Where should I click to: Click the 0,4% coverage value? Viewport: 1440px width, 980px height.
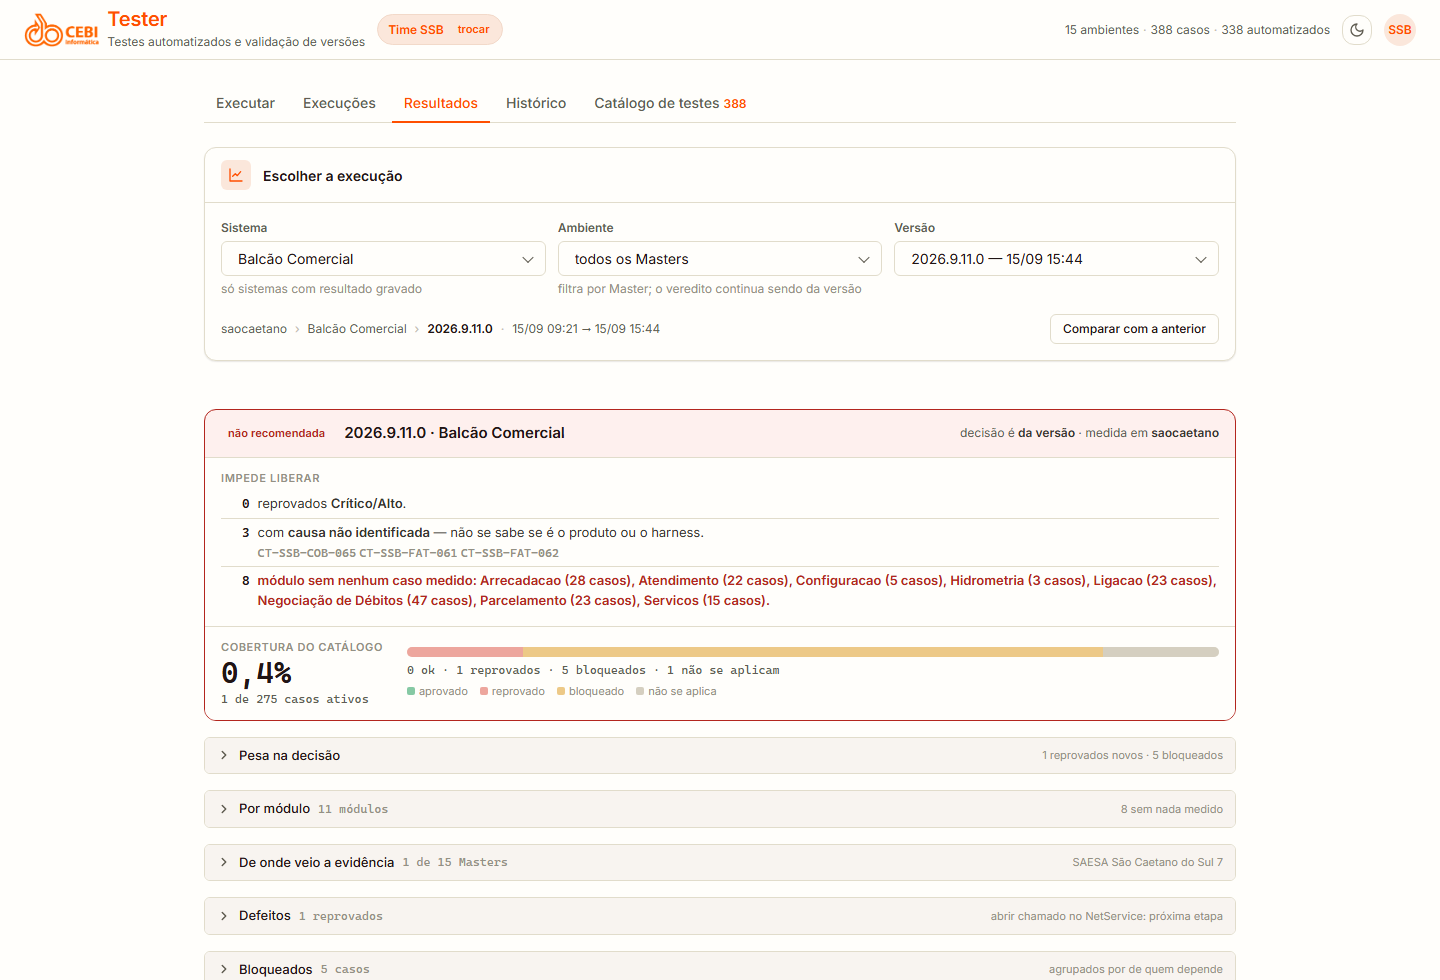(x=256, y=673)
